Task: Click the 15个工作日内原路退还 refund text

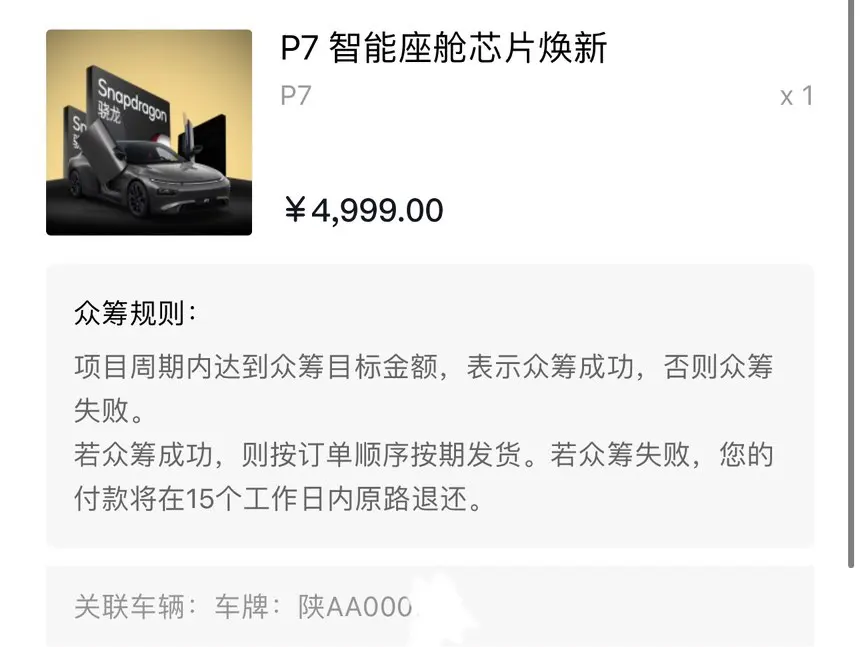Action: click(336, 498)
